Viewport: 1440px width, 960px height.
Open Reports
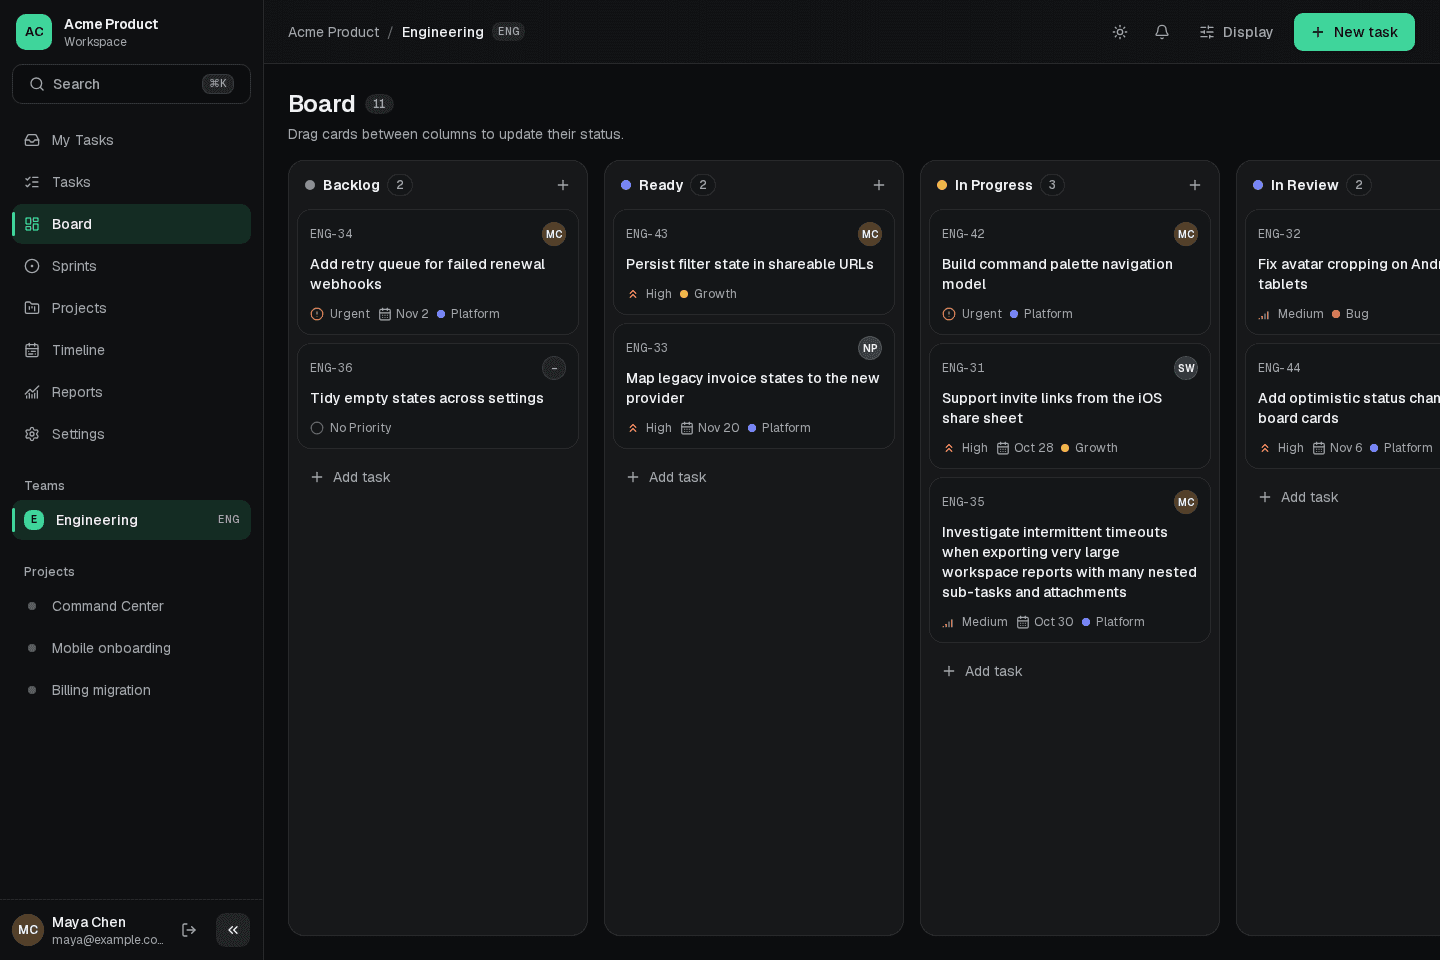pos(131,392)
